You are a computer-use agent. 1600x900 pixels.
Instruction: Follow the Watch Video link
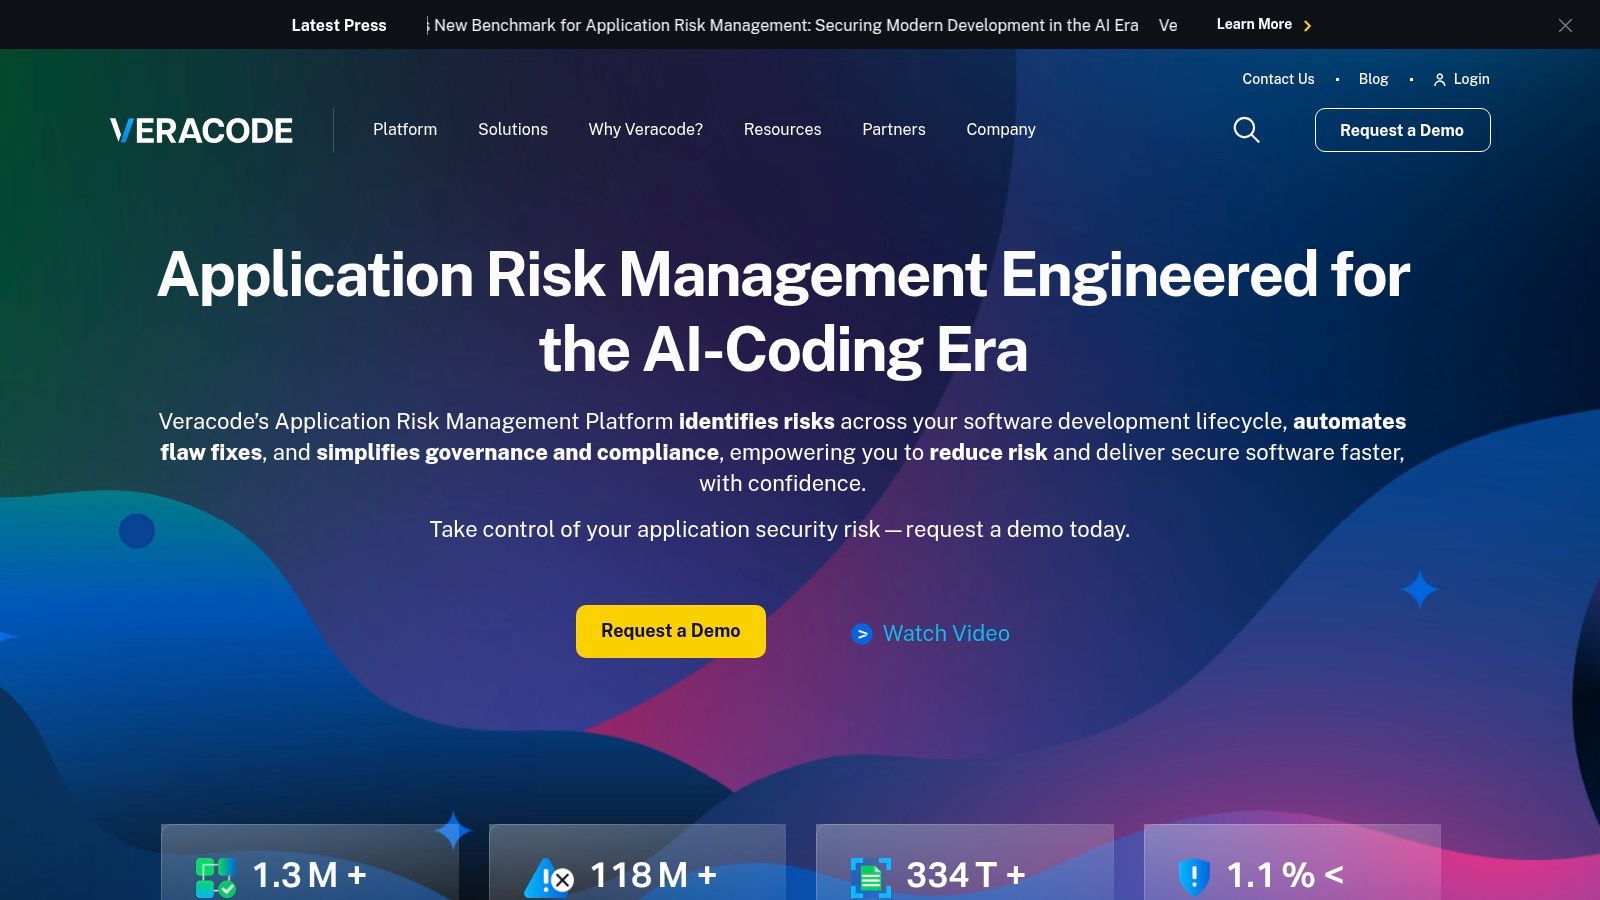[946, 634]
